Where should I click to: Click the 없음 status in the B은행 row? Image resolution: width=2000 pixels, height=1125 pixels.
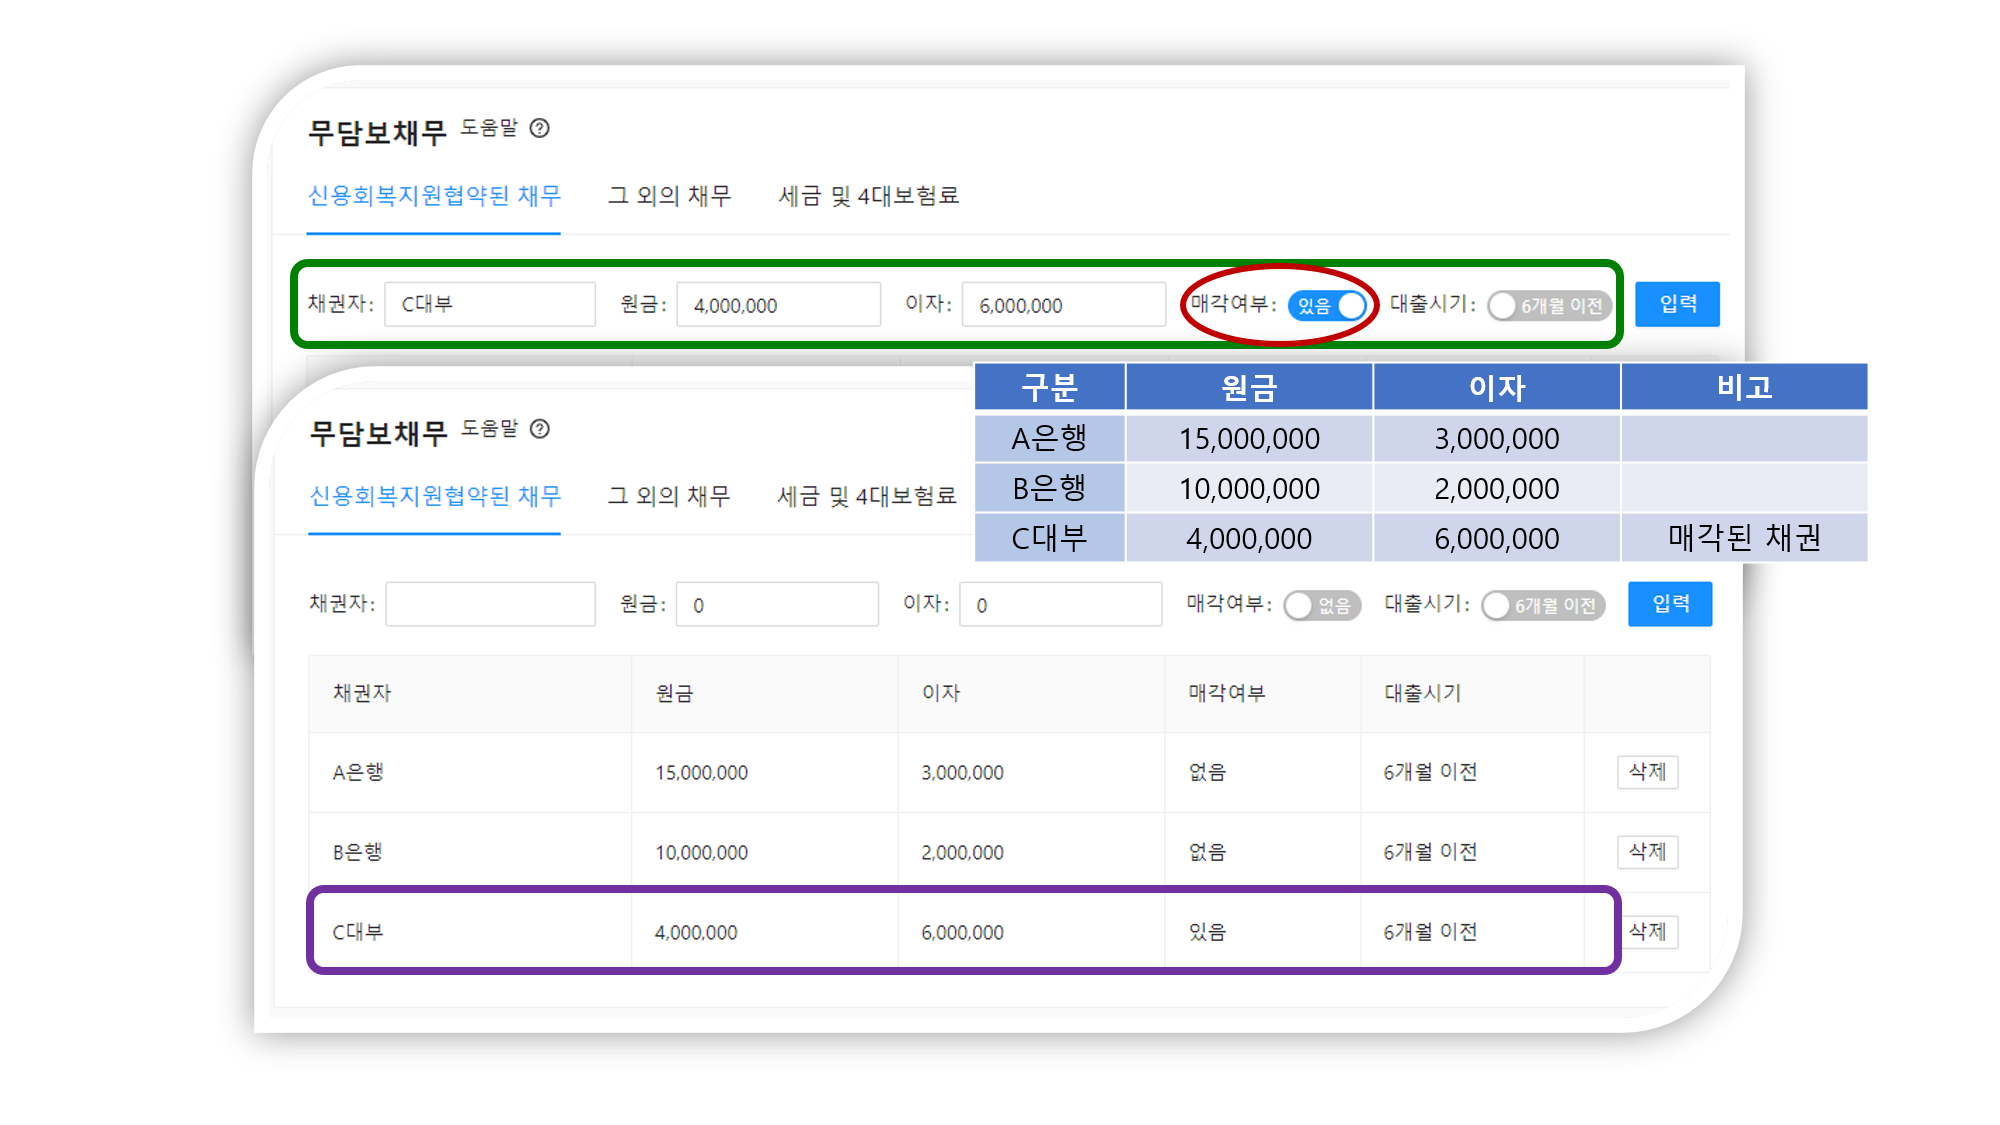coord(1207,852)
